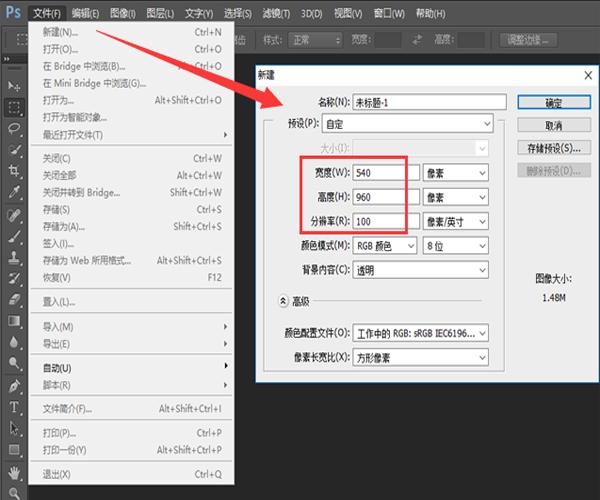The image size is (600, 500).
Task: Select the Eraser tool
Action: (15, 299)
